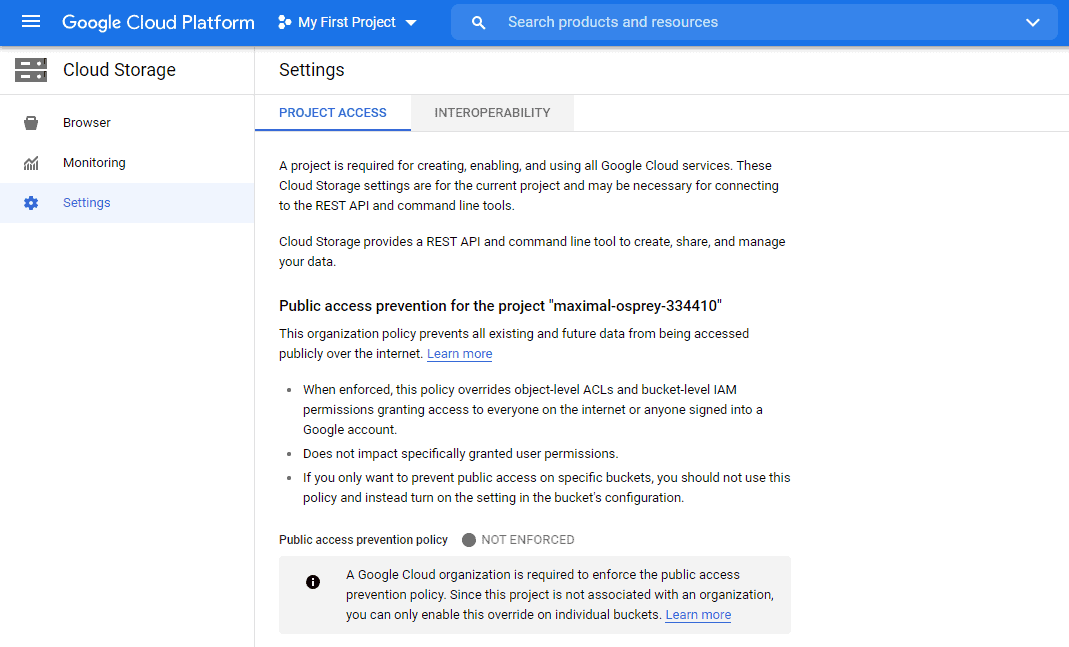Switch to the Project Access tab

click(333, 113)
